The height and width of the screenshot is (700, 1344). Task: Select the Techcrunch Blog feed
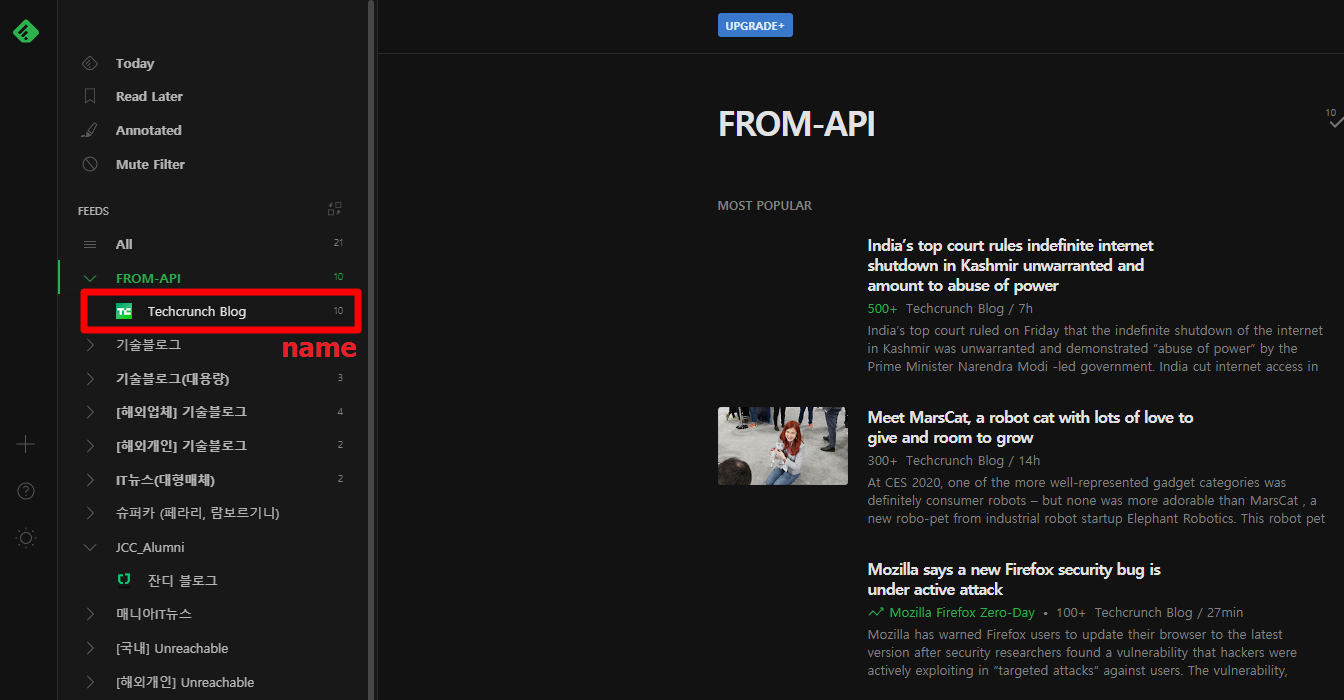pos(197,311)
